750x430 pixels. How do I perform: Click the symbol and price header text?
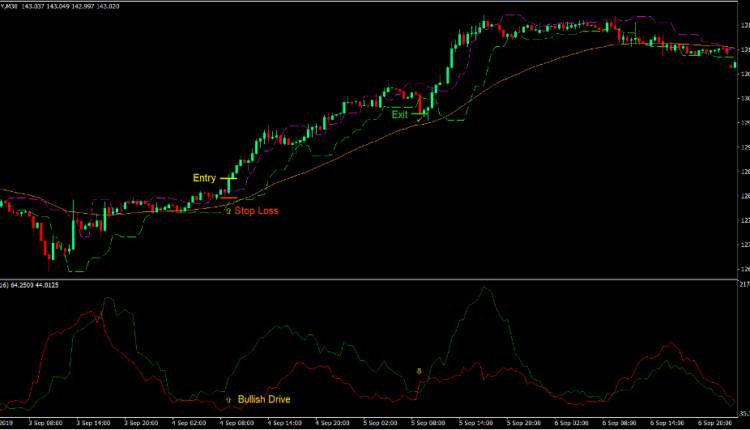(60, 5)
